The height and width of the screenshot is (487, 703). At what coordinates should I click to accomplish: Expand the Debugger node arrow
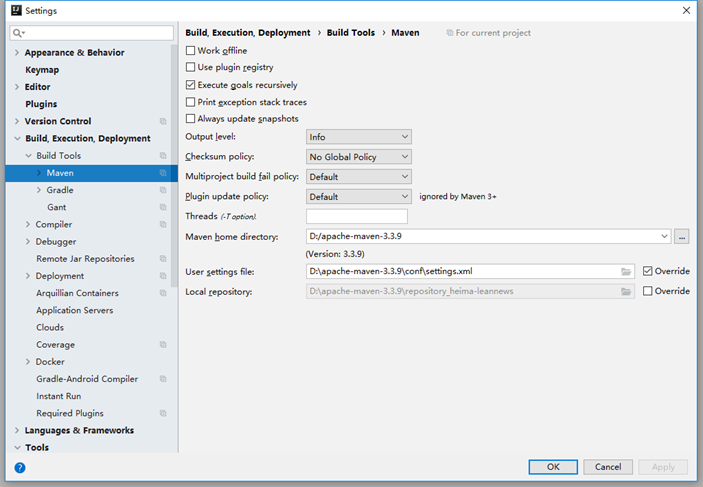tap(28, 242)
